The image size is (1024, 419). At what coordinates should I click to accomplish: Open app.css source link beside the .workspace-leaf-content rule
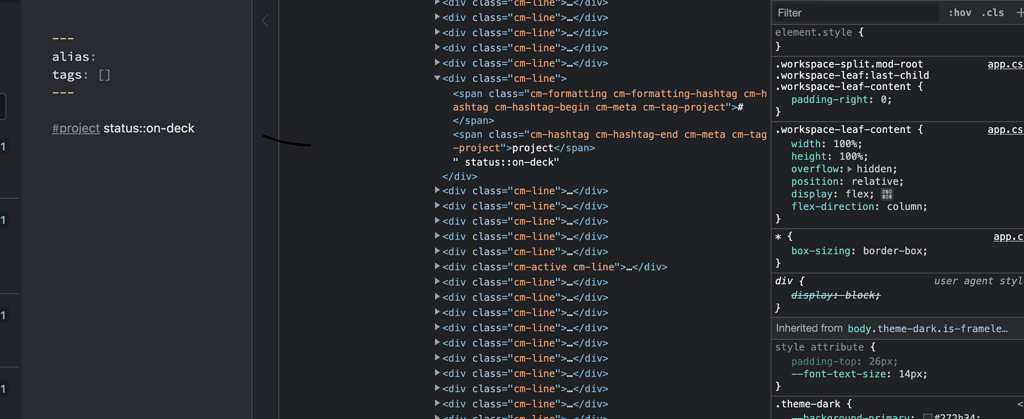coord(1005,130)
